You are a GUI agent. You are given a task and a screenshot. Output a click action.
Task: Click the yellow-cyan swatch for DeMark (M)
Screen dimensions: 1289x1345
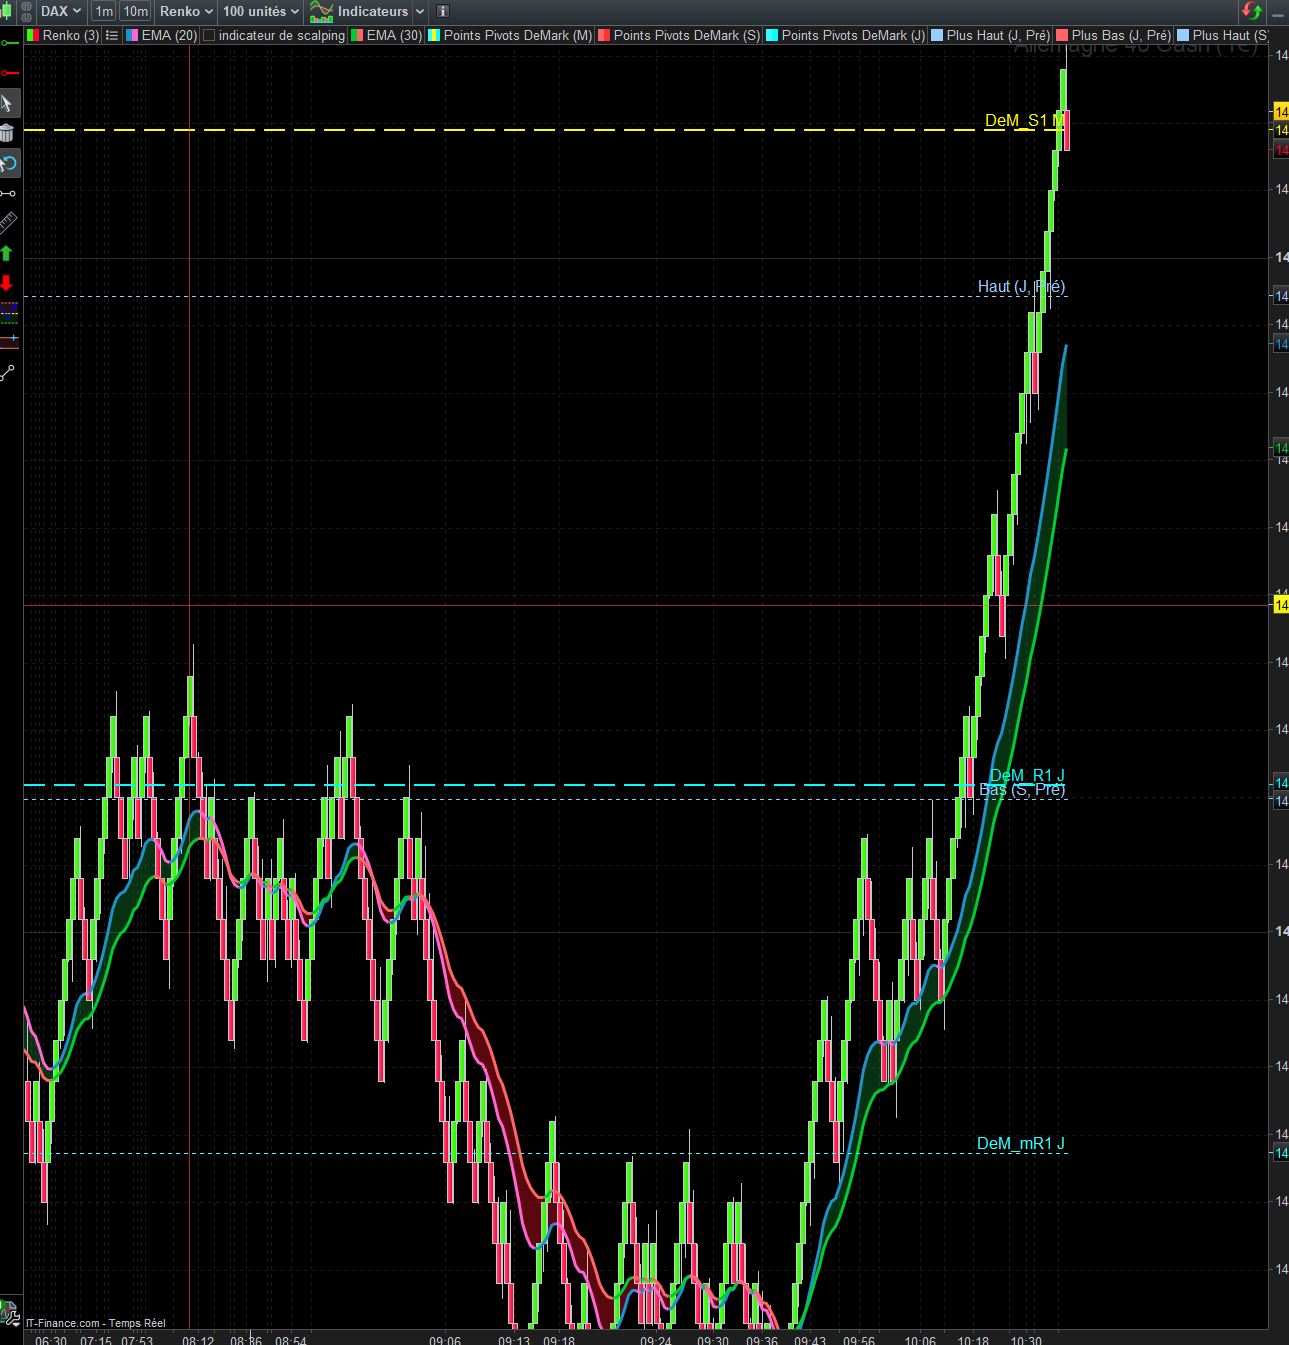click(434, 35)
